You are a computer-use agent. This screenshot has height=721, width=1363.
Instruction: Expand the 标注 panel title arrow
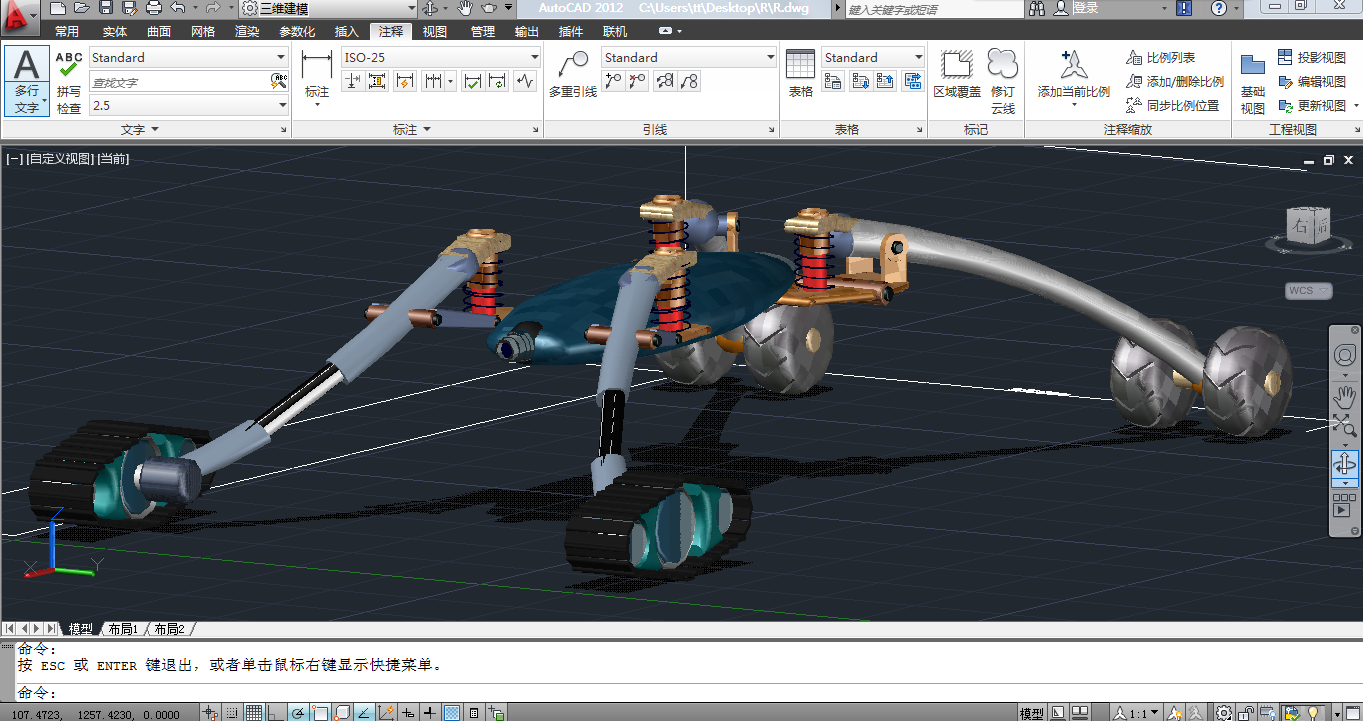427,130
